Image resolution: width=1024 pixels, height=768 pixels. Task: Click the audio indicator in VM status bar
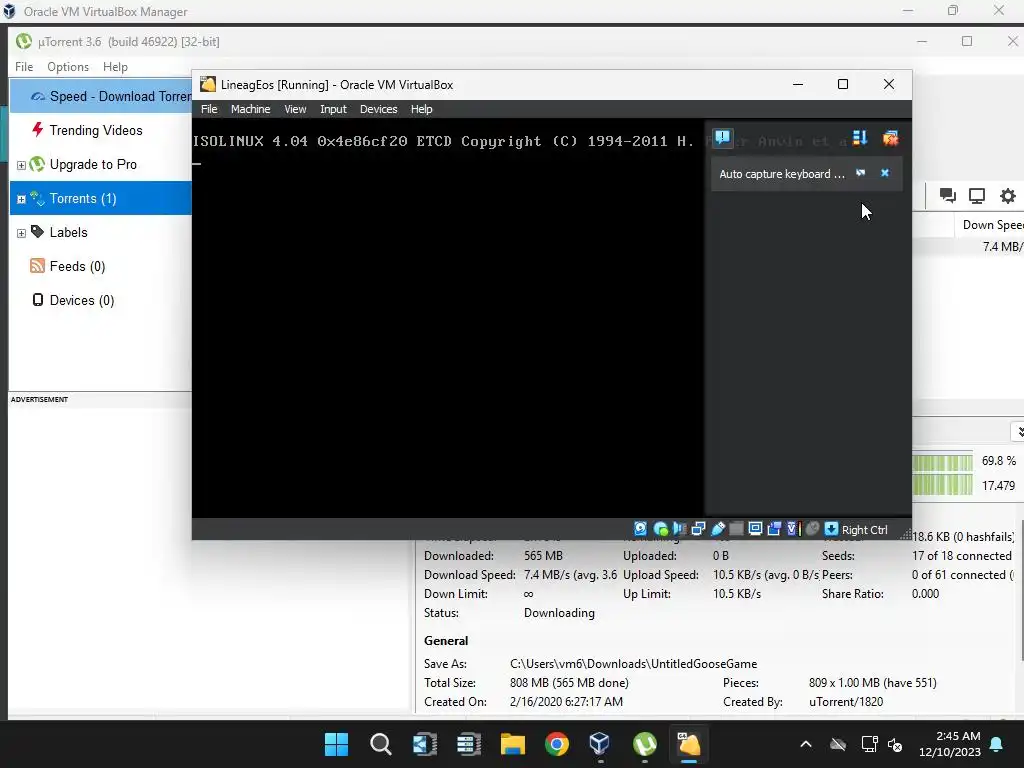click(679, 529)
